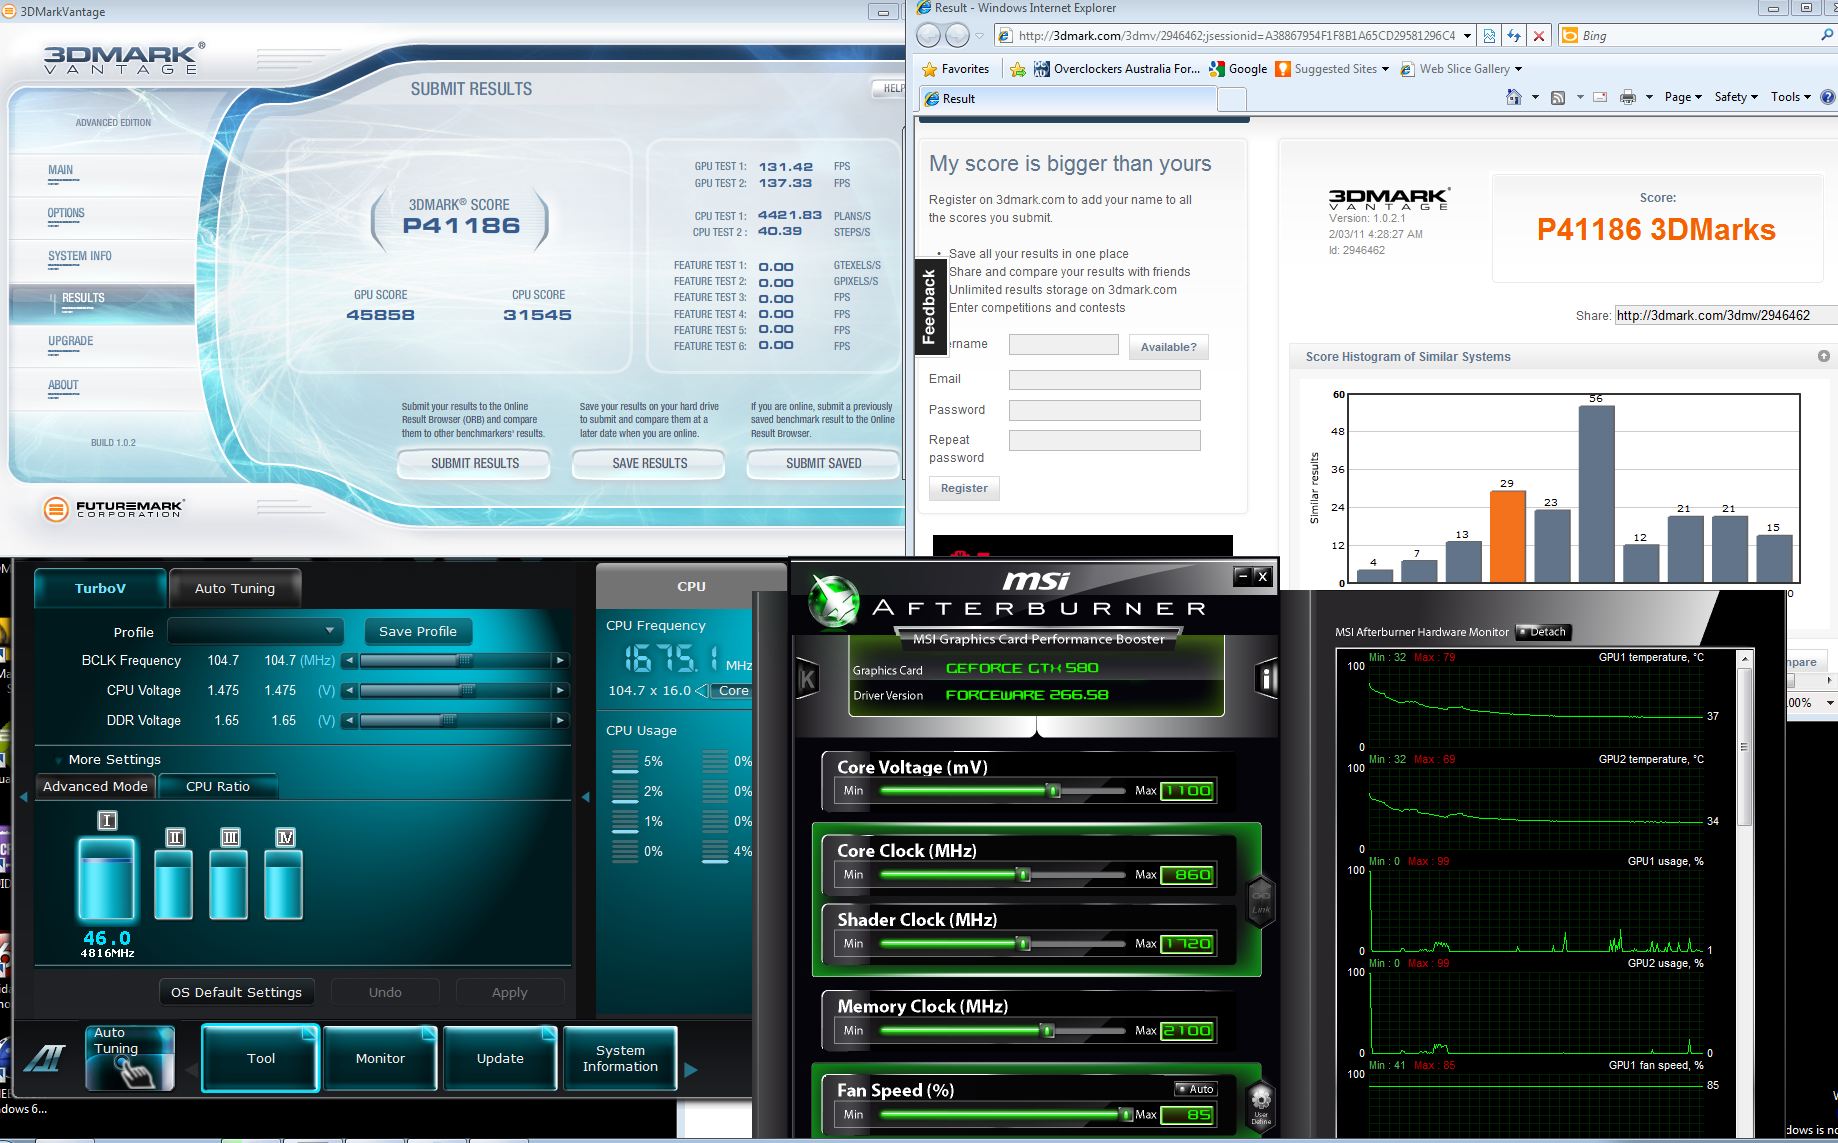Click the Futuremark Corporation logo

[113, 509]
